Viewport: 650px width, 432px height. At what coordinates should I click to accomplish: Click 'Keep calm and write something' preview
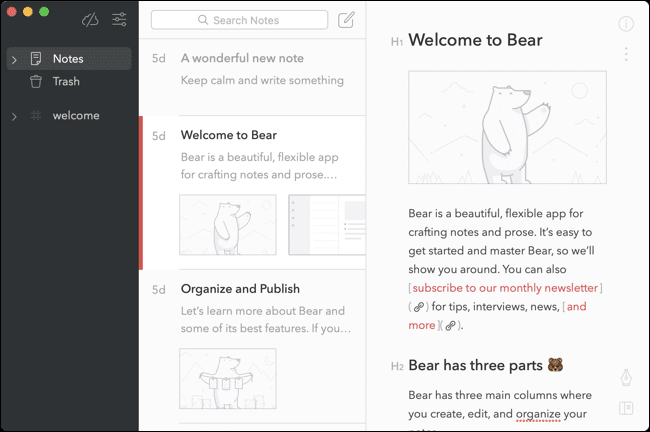click(262, 80)
